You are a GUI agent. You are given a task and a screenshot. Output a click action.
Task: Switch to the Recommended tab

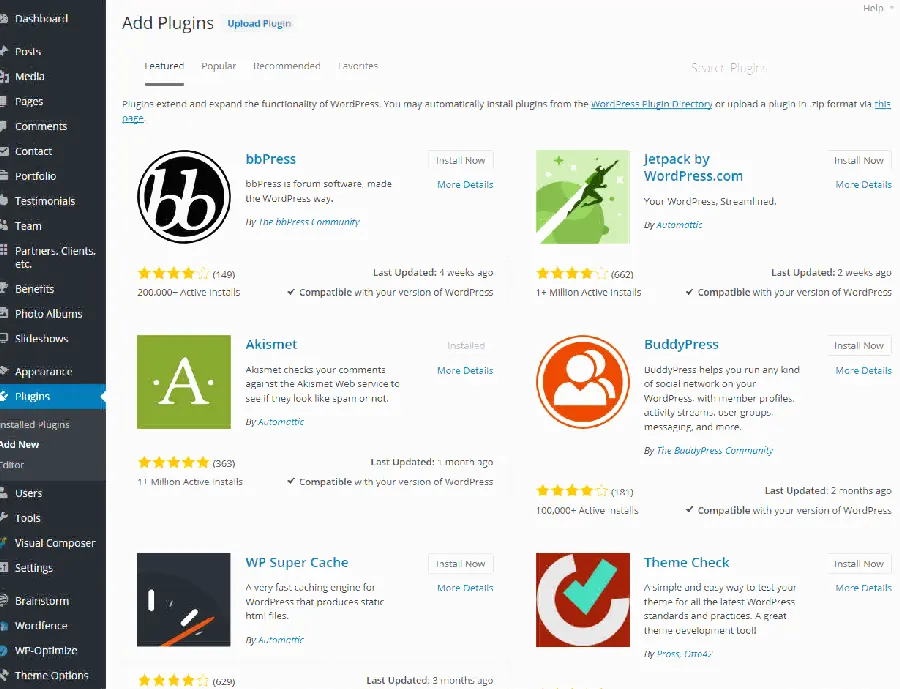coord(287,66)
